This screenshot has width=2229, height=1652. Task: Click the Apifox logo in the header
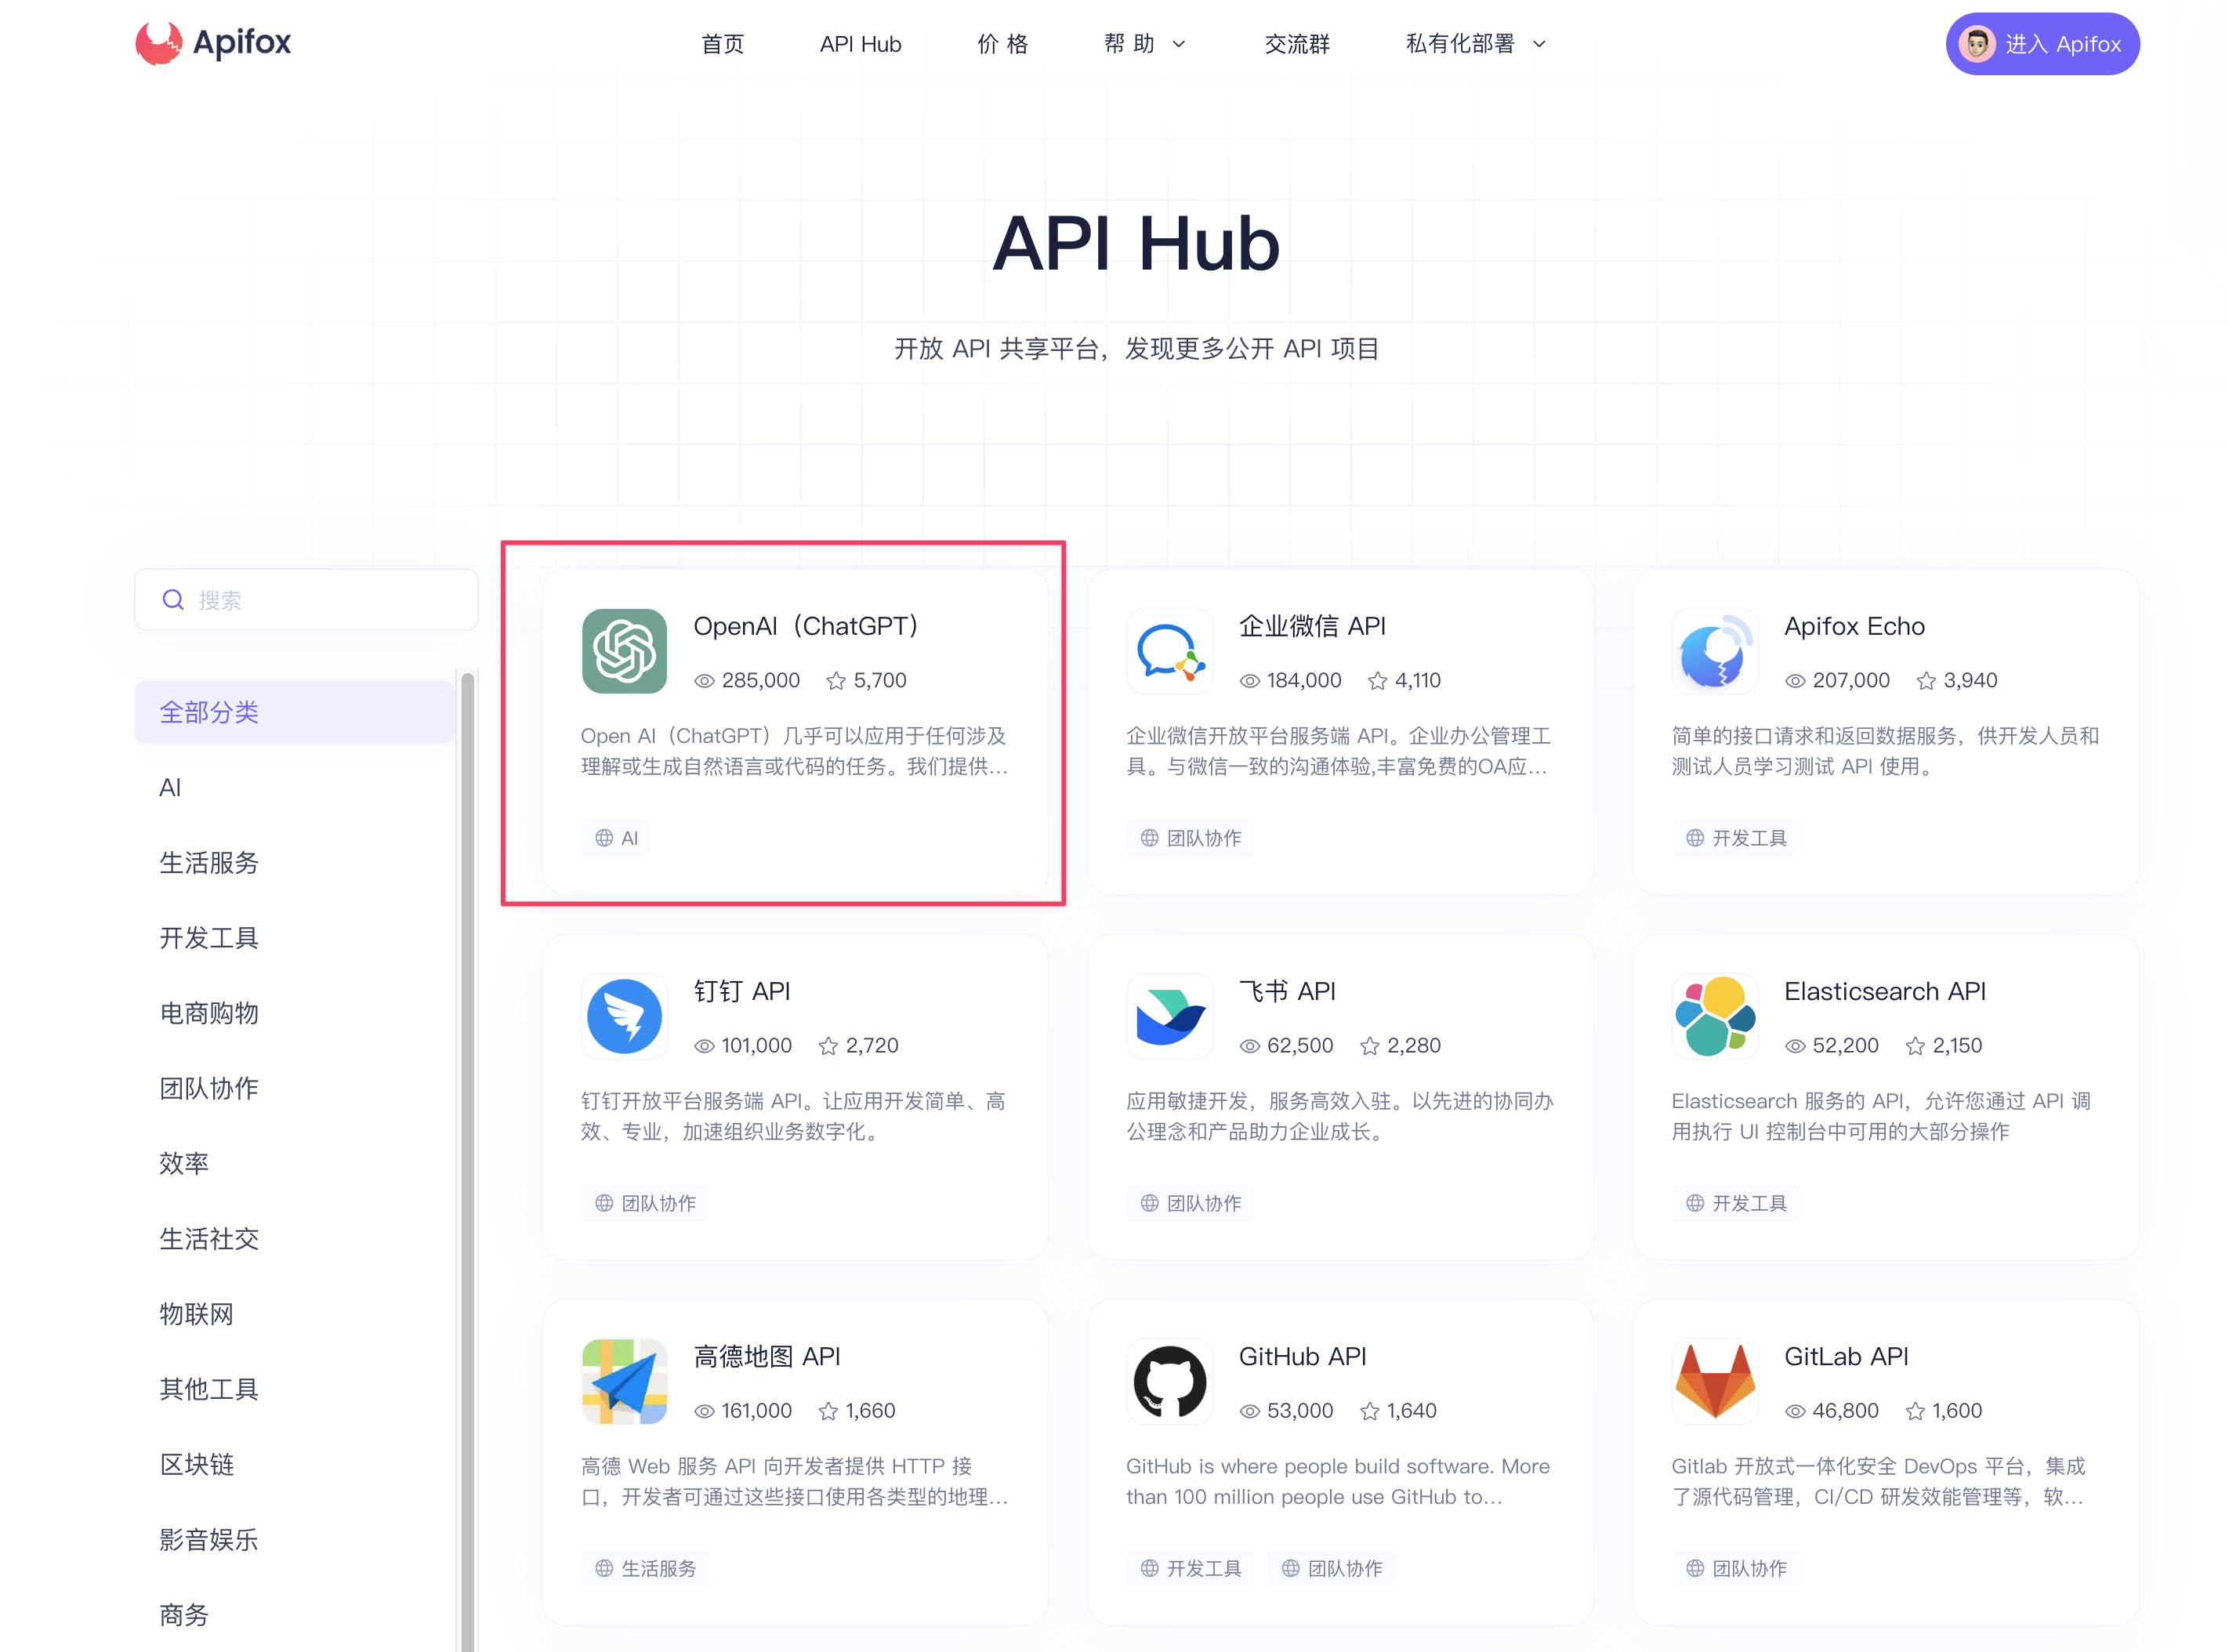tap(212, 43)
